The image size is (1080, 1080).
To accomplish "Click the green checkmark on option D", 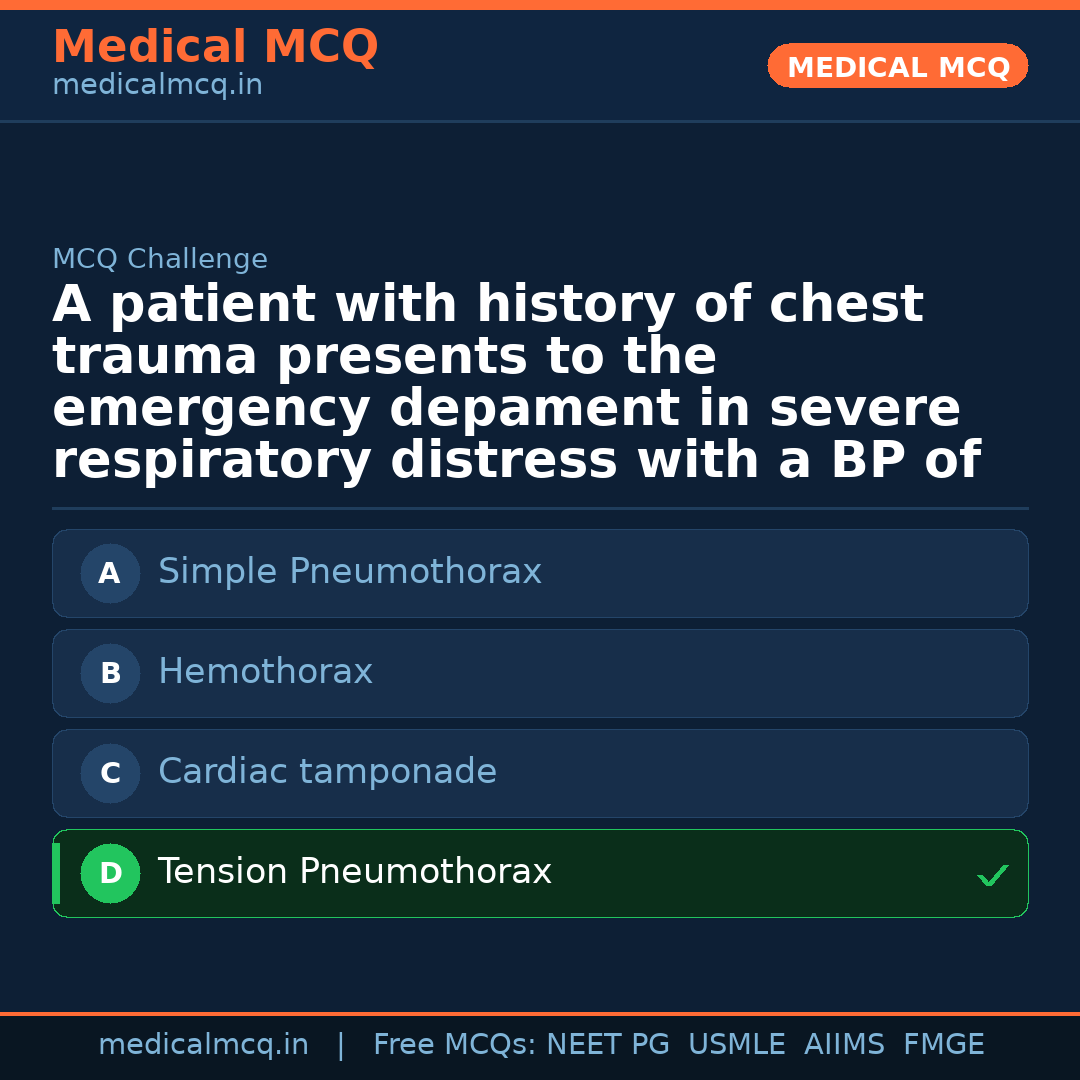I will tap(992, 876).
